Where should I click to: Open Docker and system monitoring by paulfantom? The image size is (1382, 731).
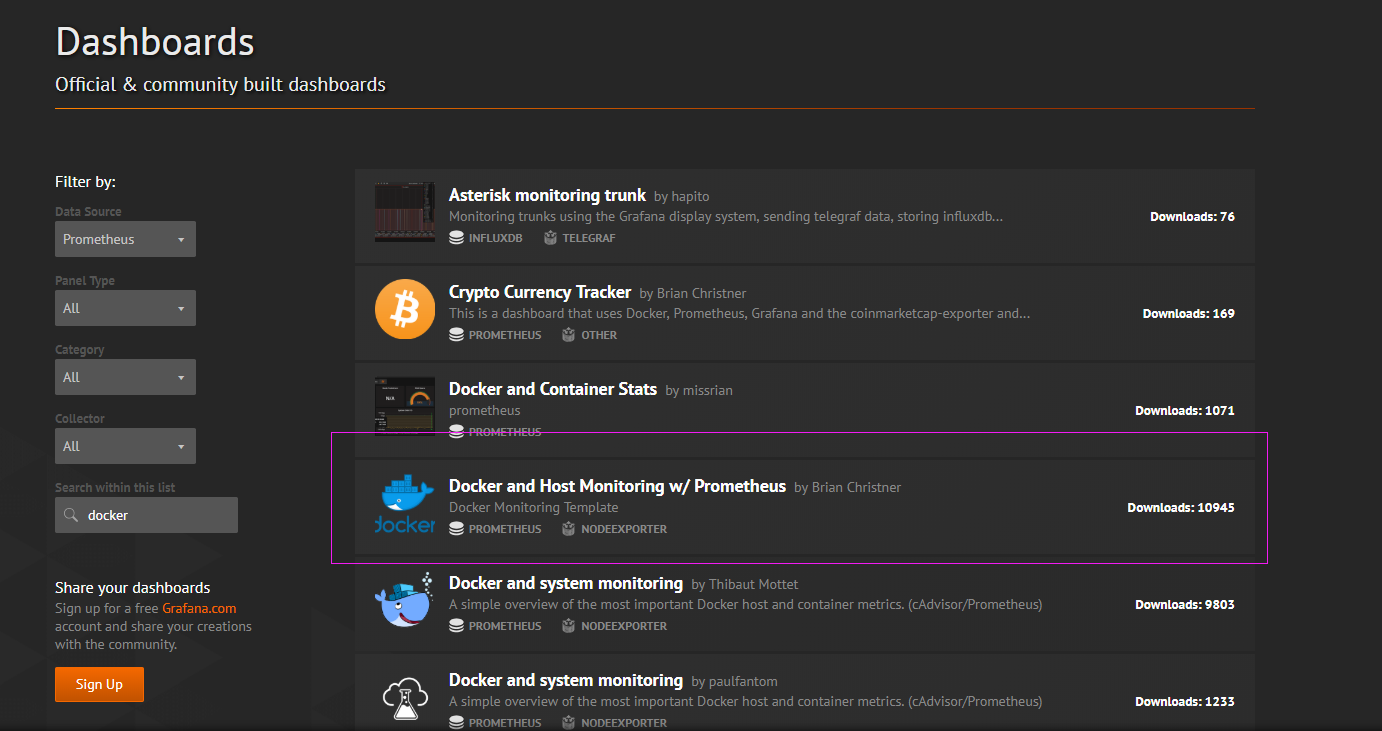point(566,680)
